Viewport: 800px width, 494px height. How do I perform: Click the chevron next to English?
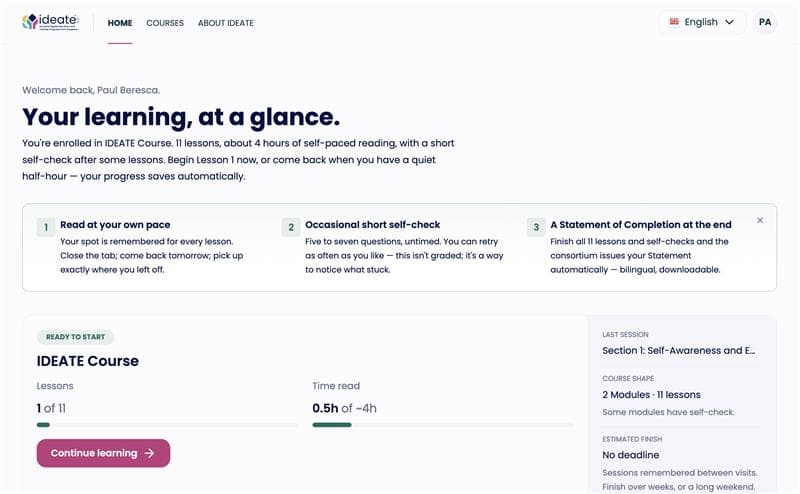[x=729, y=22]
